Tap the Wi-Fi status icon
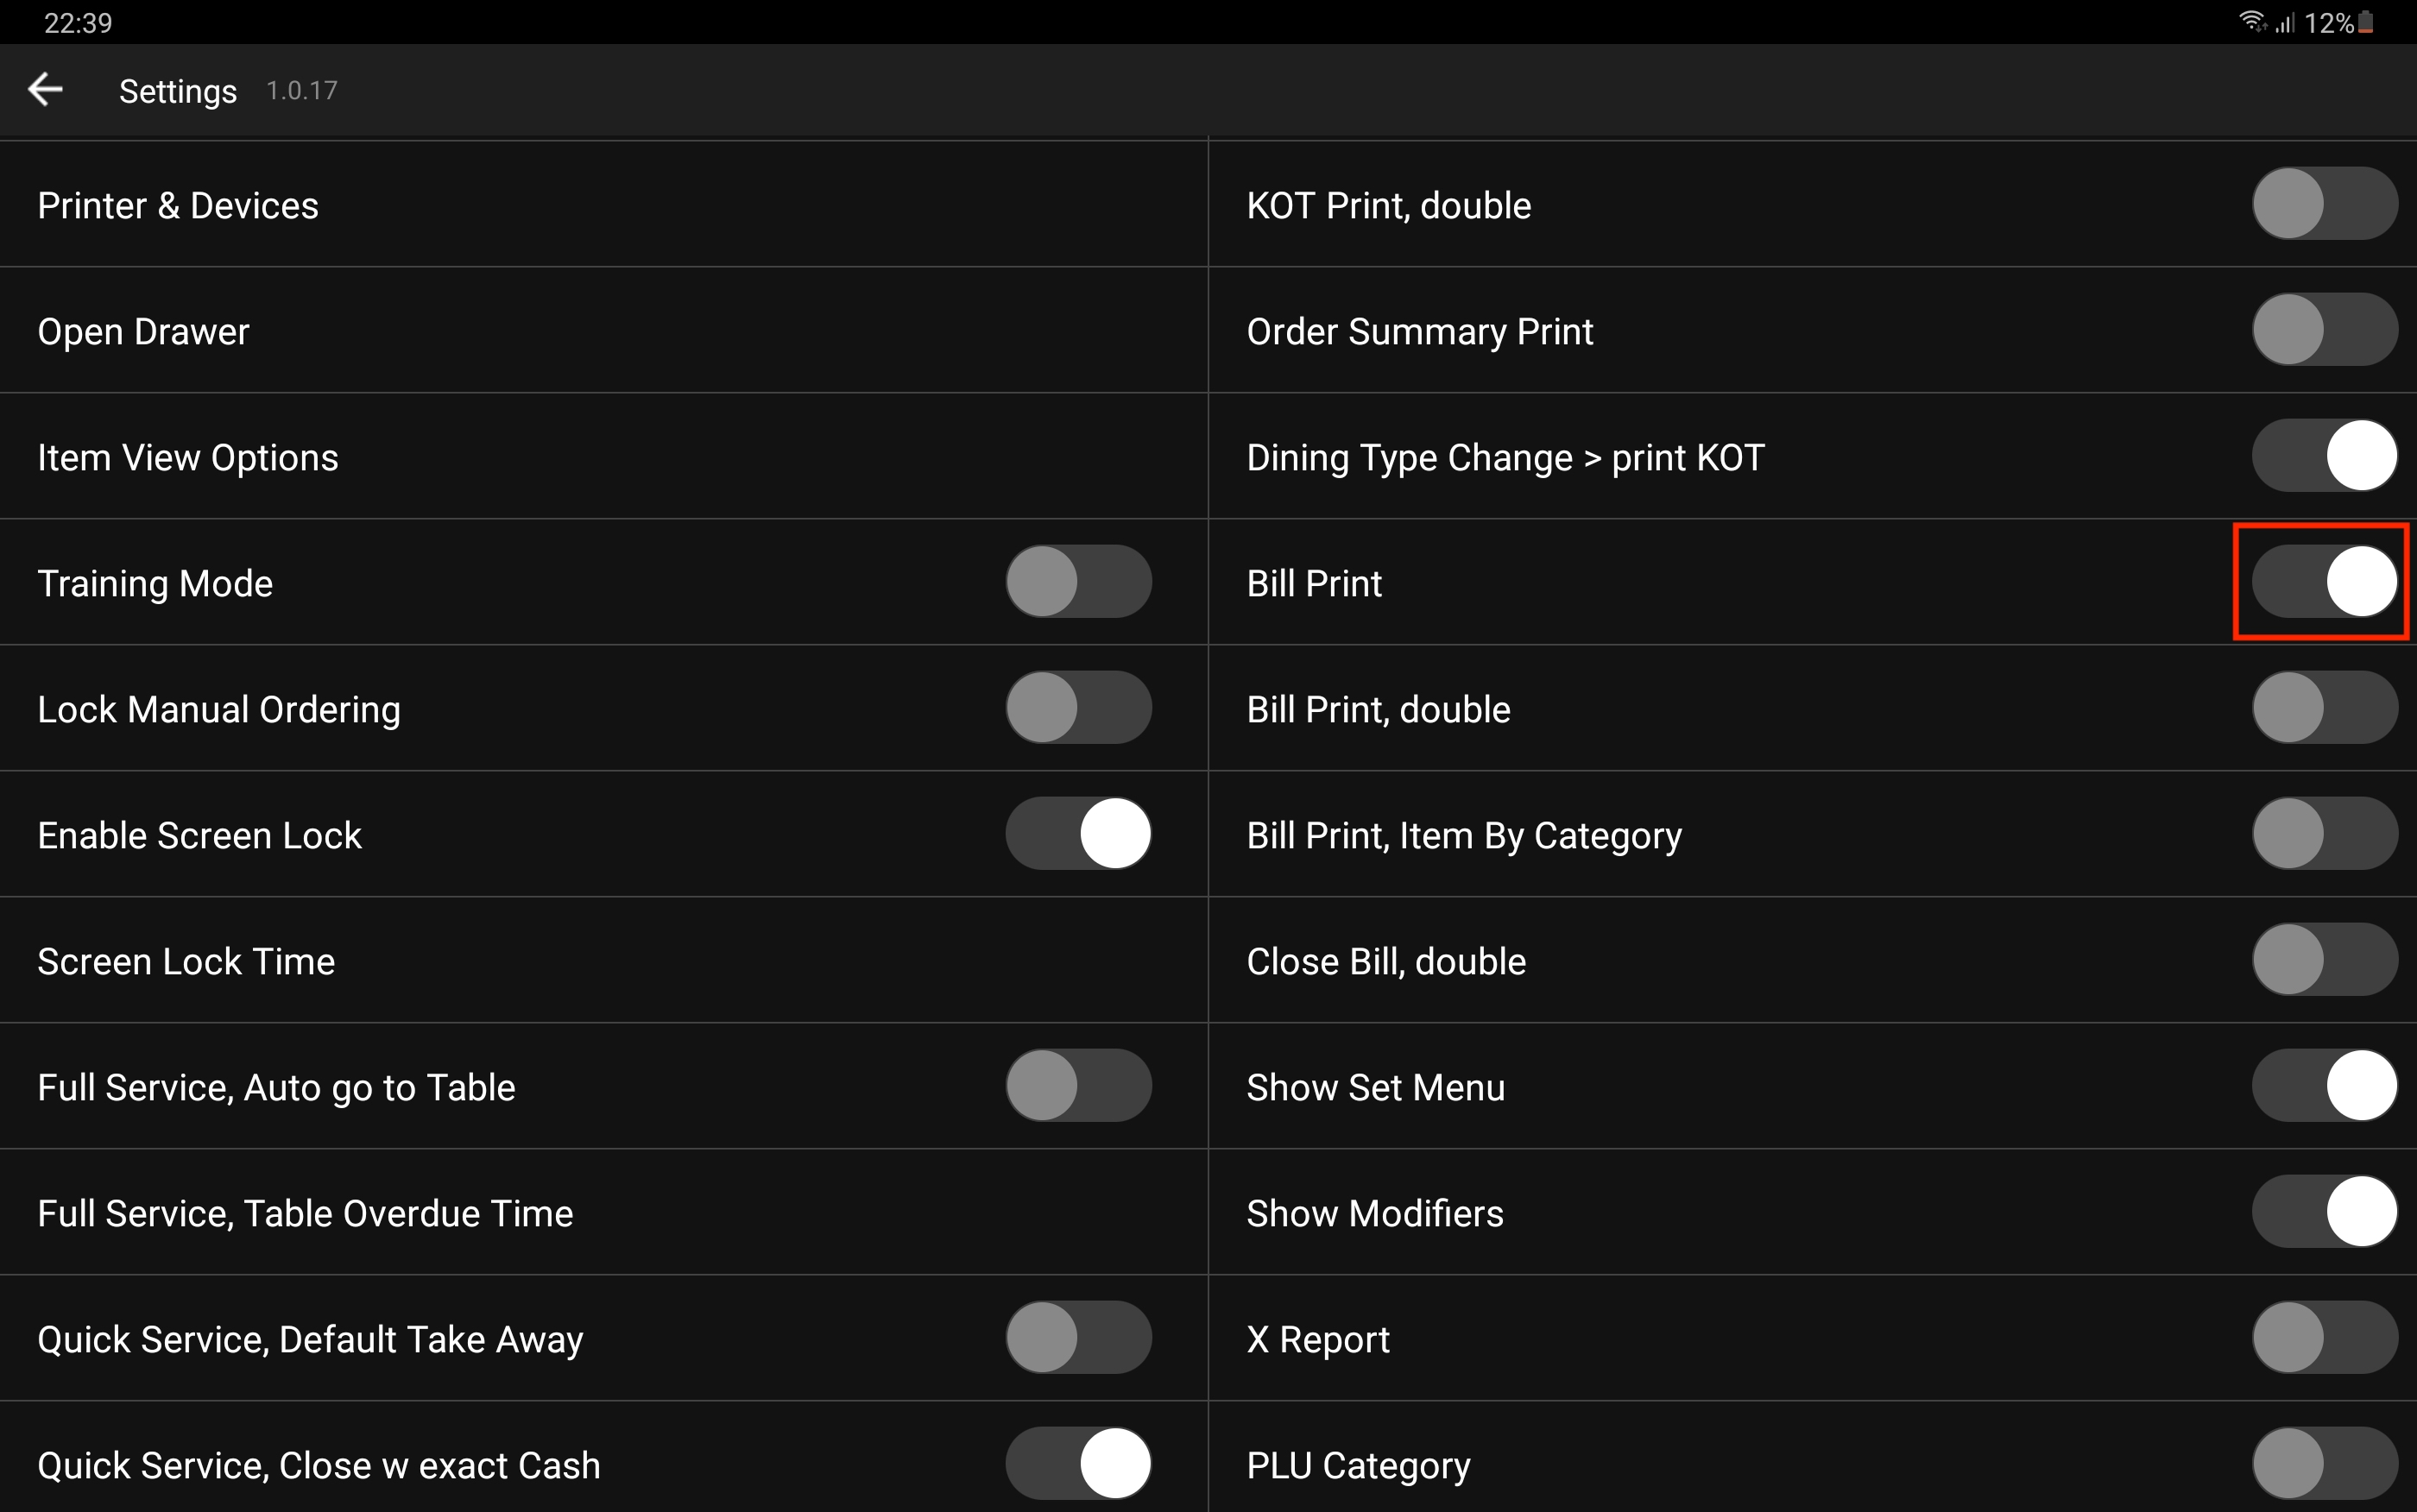 tap(2251, 22)
